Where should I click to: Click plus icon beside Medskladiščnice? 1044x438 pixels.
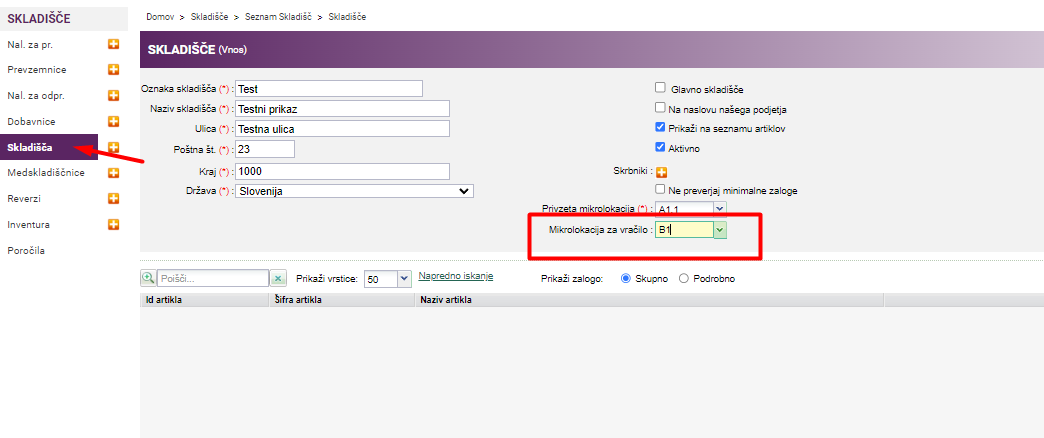pyautogui.click(x=113, y=173)
